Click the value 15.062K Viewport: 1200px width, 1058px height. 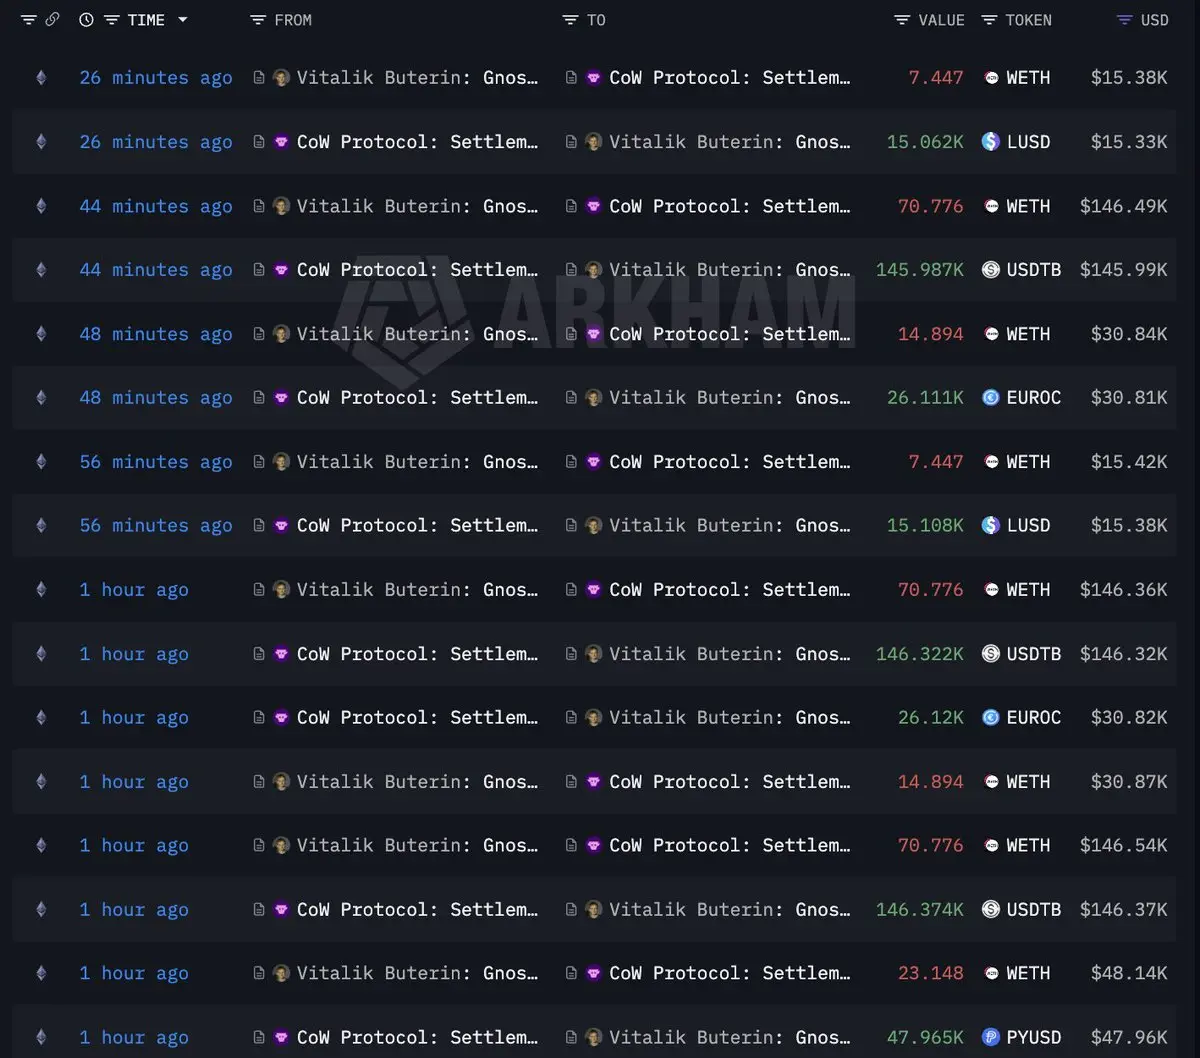tap(925, 142)
